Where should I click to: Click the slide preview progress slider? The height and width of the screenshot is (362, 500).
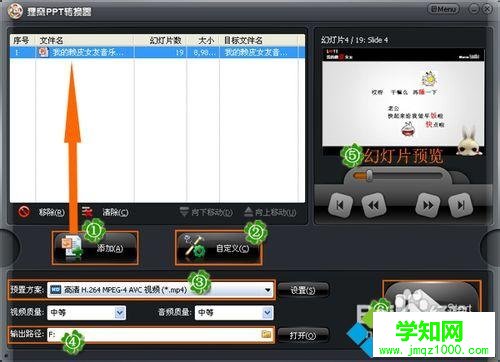398,175
